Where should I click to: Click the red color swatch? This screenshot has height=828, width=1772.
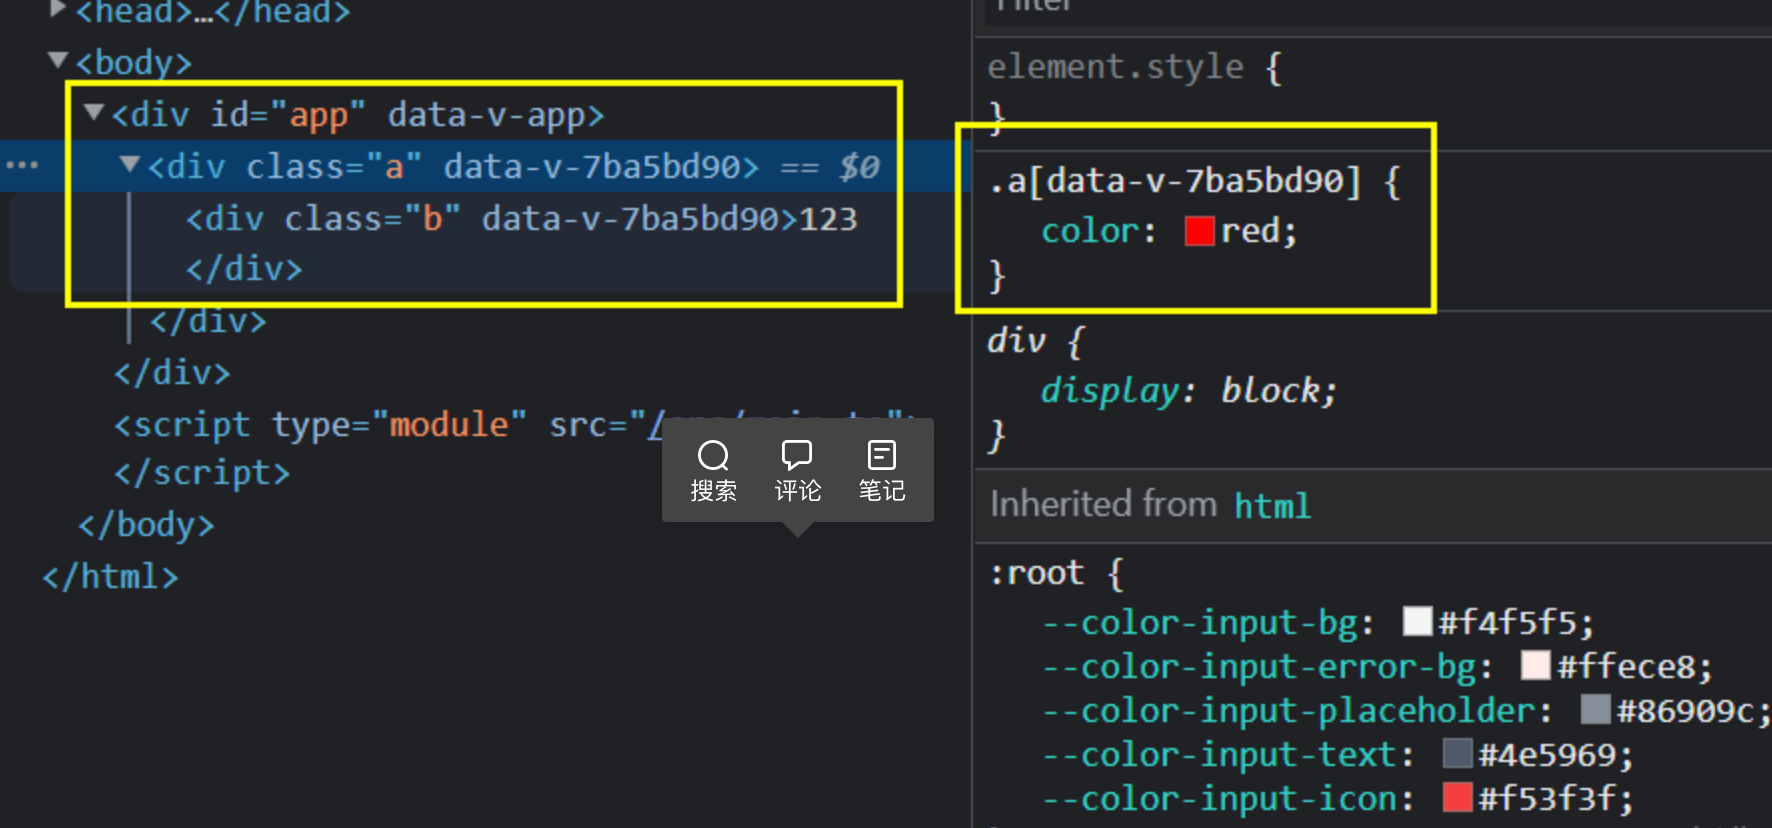point(1199,231)
